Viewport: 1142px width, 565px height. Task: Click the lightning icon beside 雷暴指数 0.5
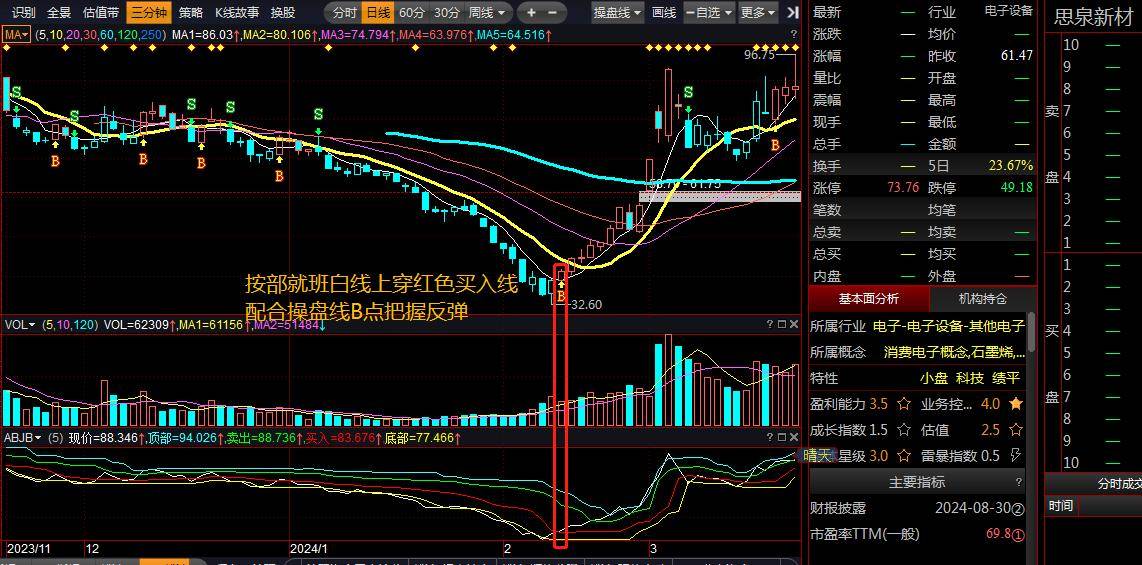(x=1016, y=457)
